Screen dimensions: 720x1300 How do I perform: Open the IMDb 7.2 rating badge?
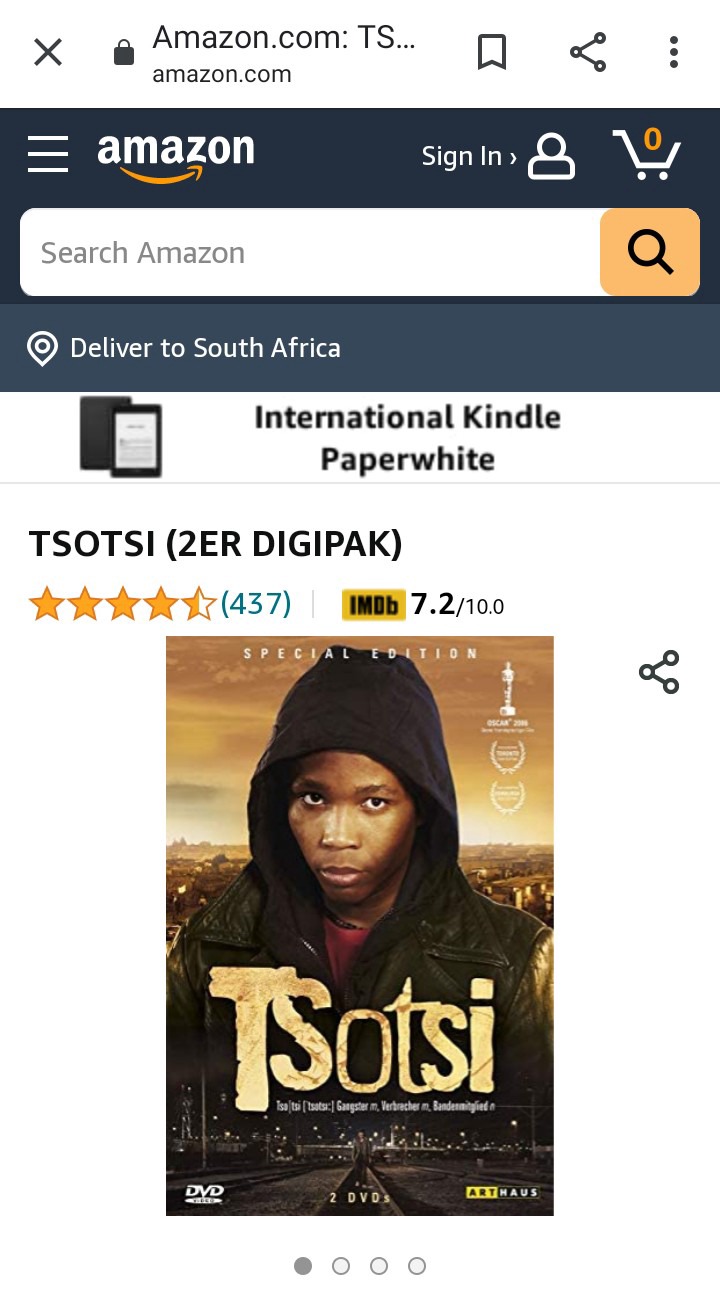click(x=423, y=604)
